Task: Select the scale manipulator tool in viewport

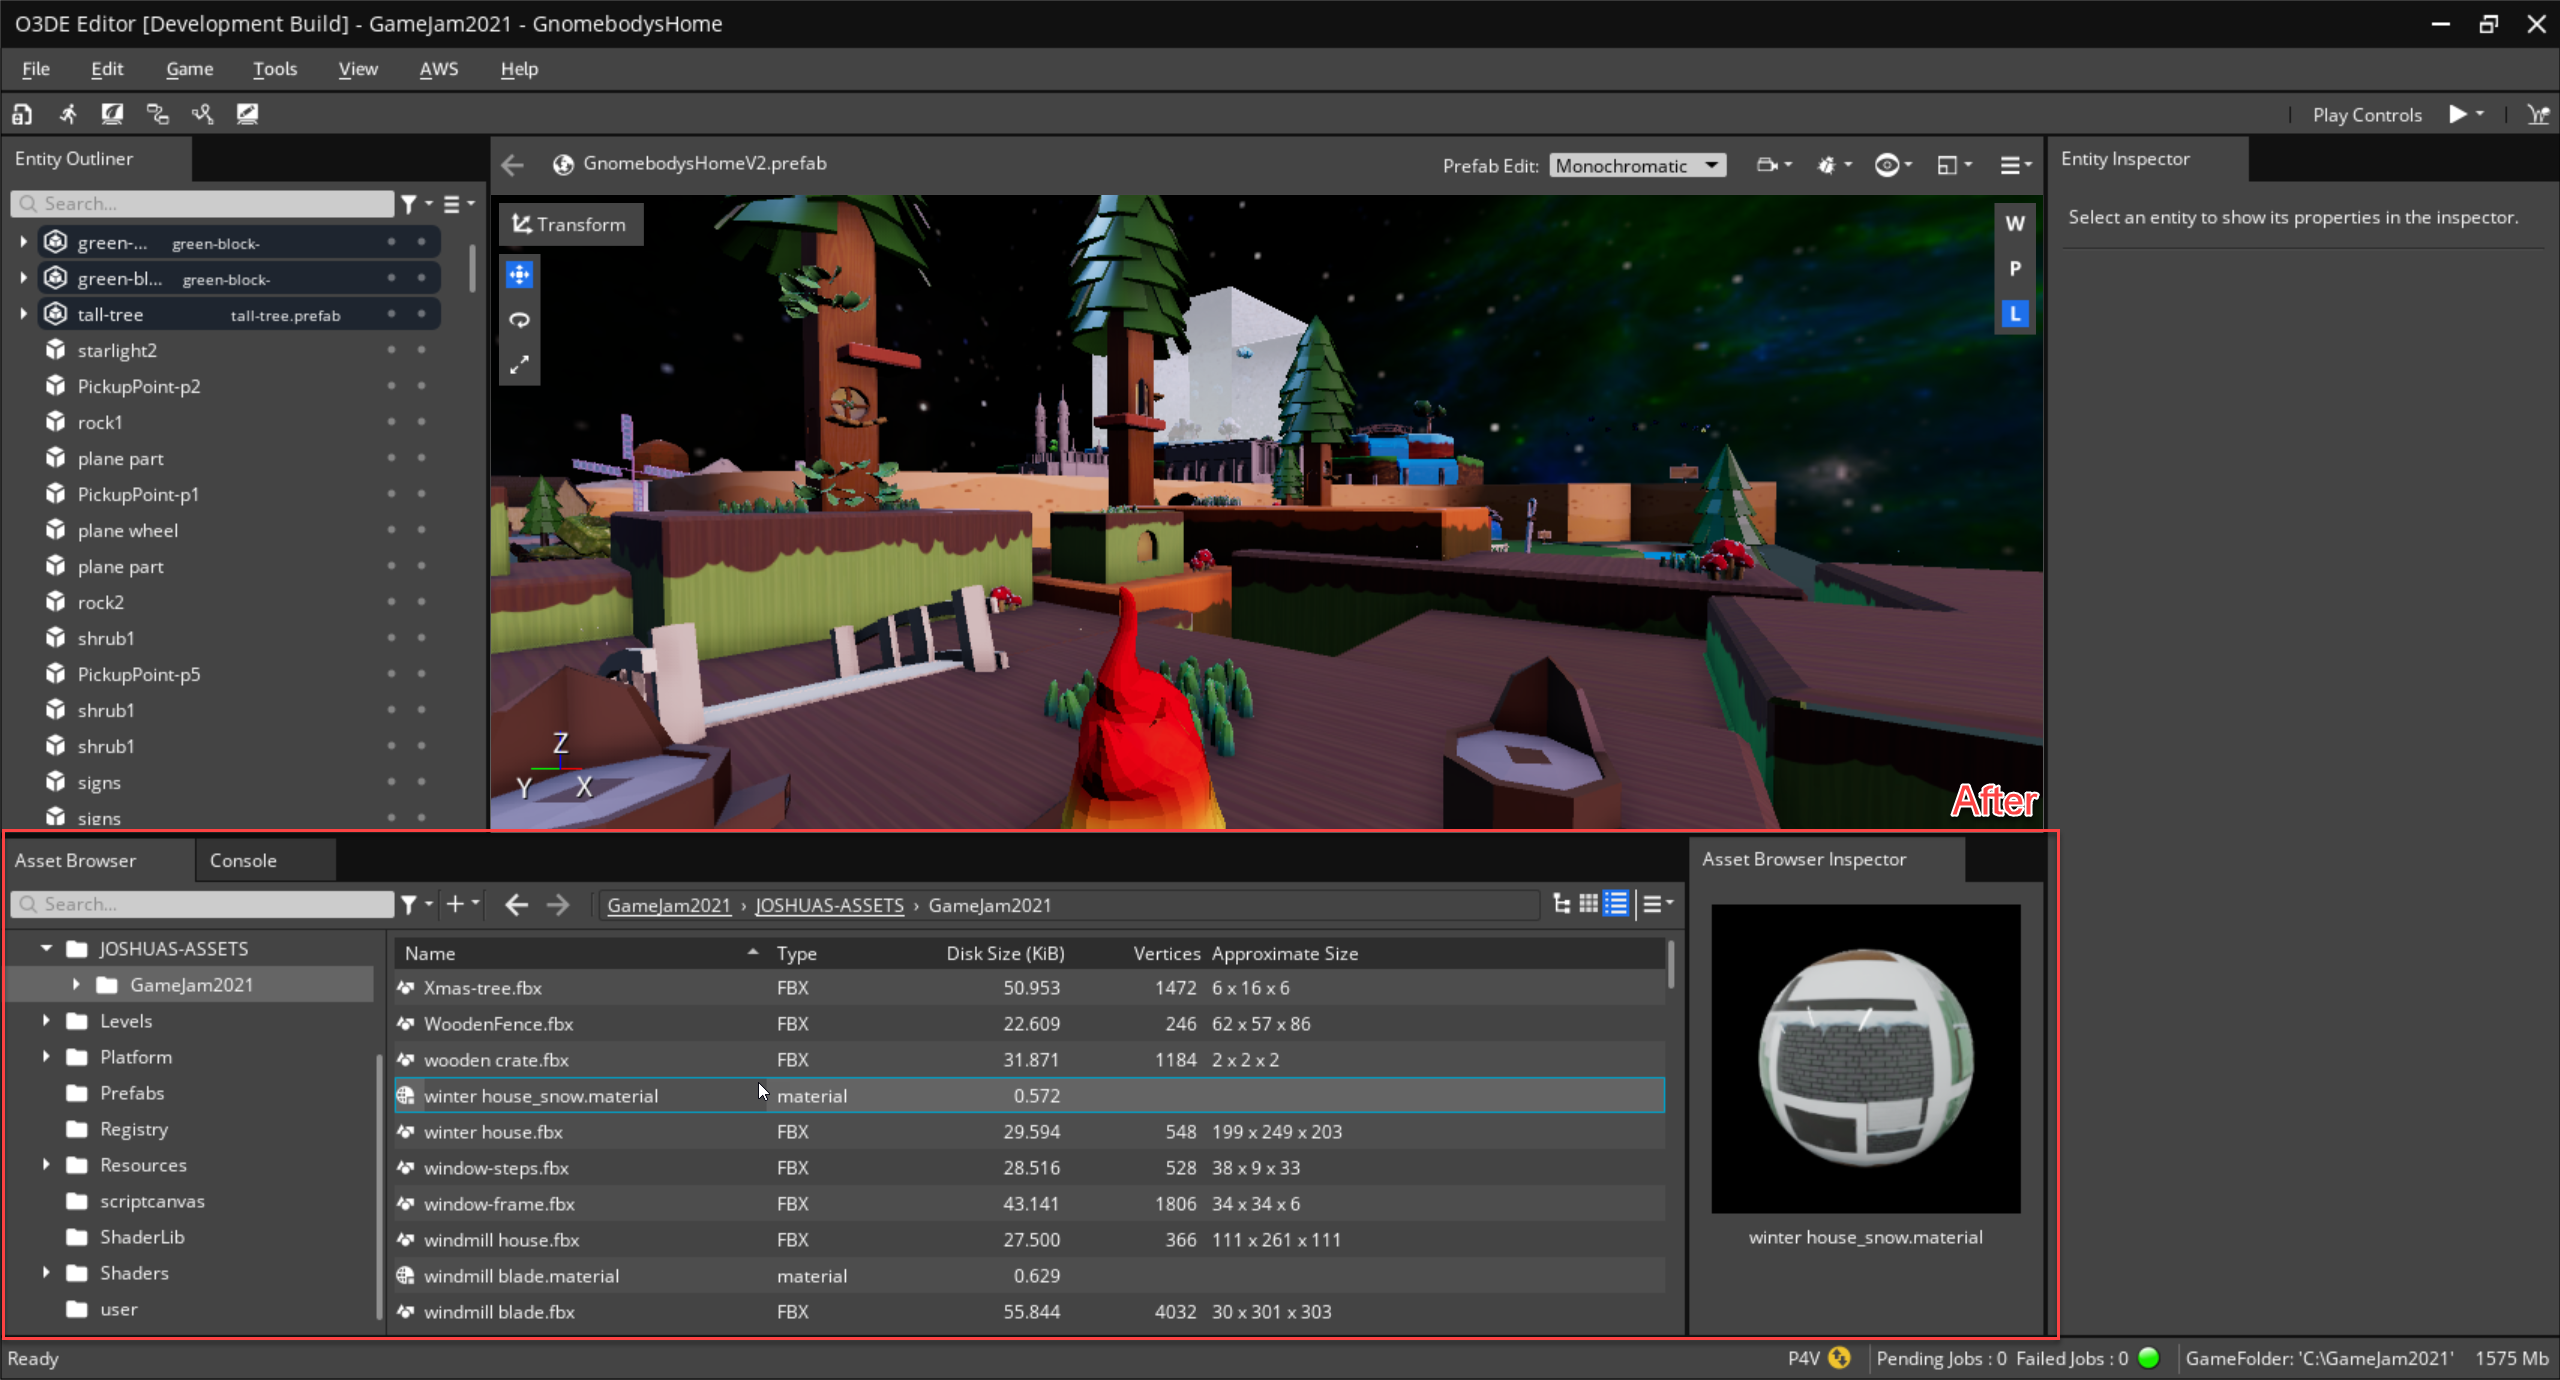Action: (519, 365)
